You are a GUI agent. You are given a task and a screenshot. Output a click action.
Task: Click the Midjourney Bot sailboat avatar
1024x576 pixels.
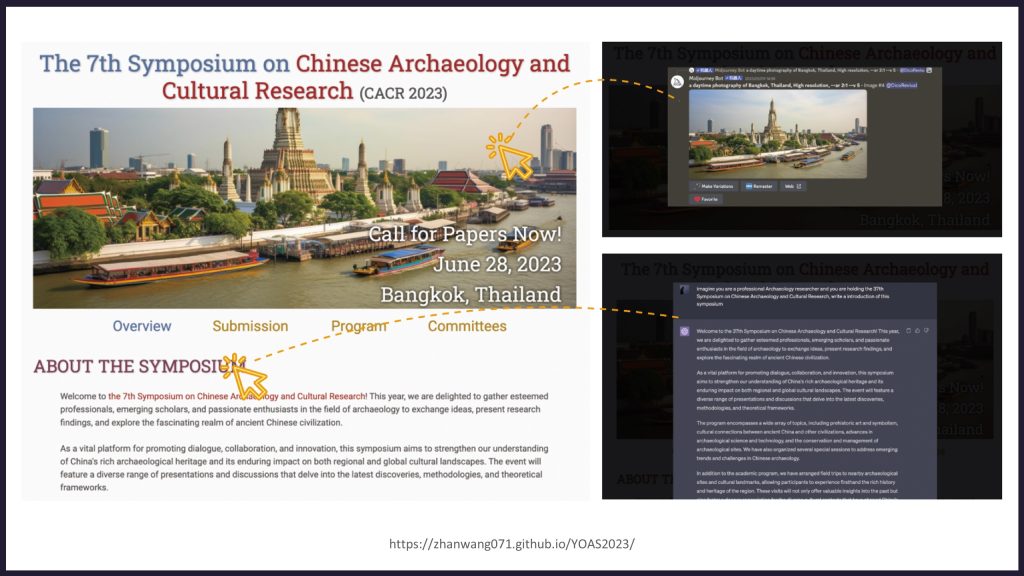(x=677, y=81)
